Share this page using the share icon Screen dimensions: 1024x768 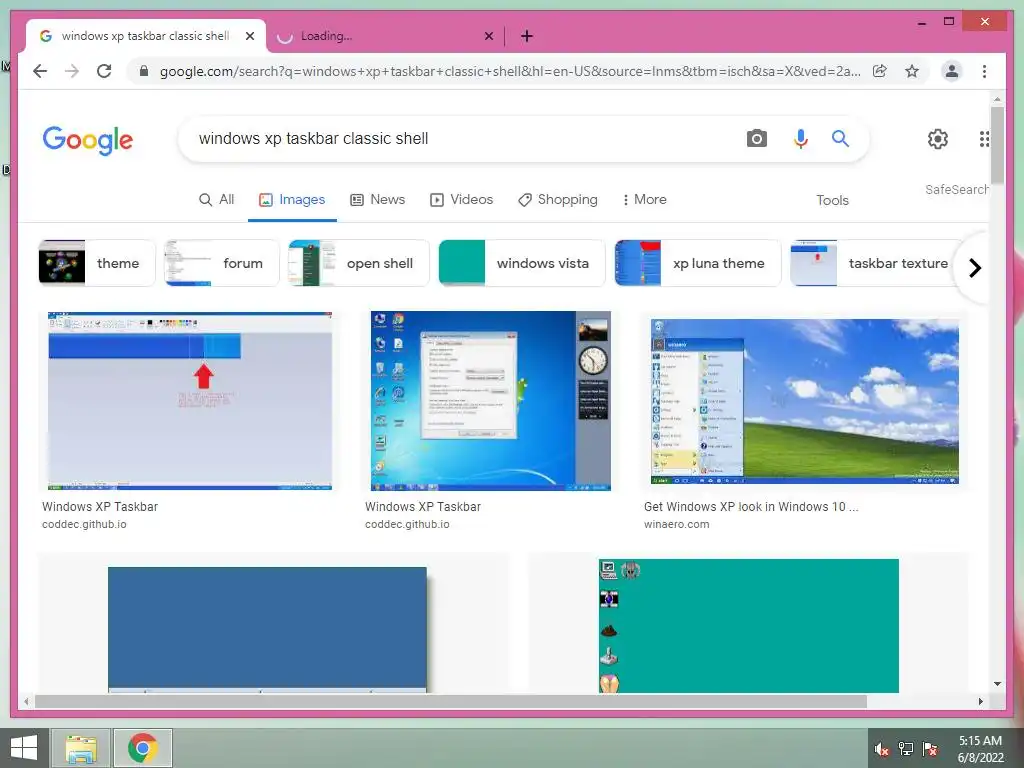tap(880, 71)
